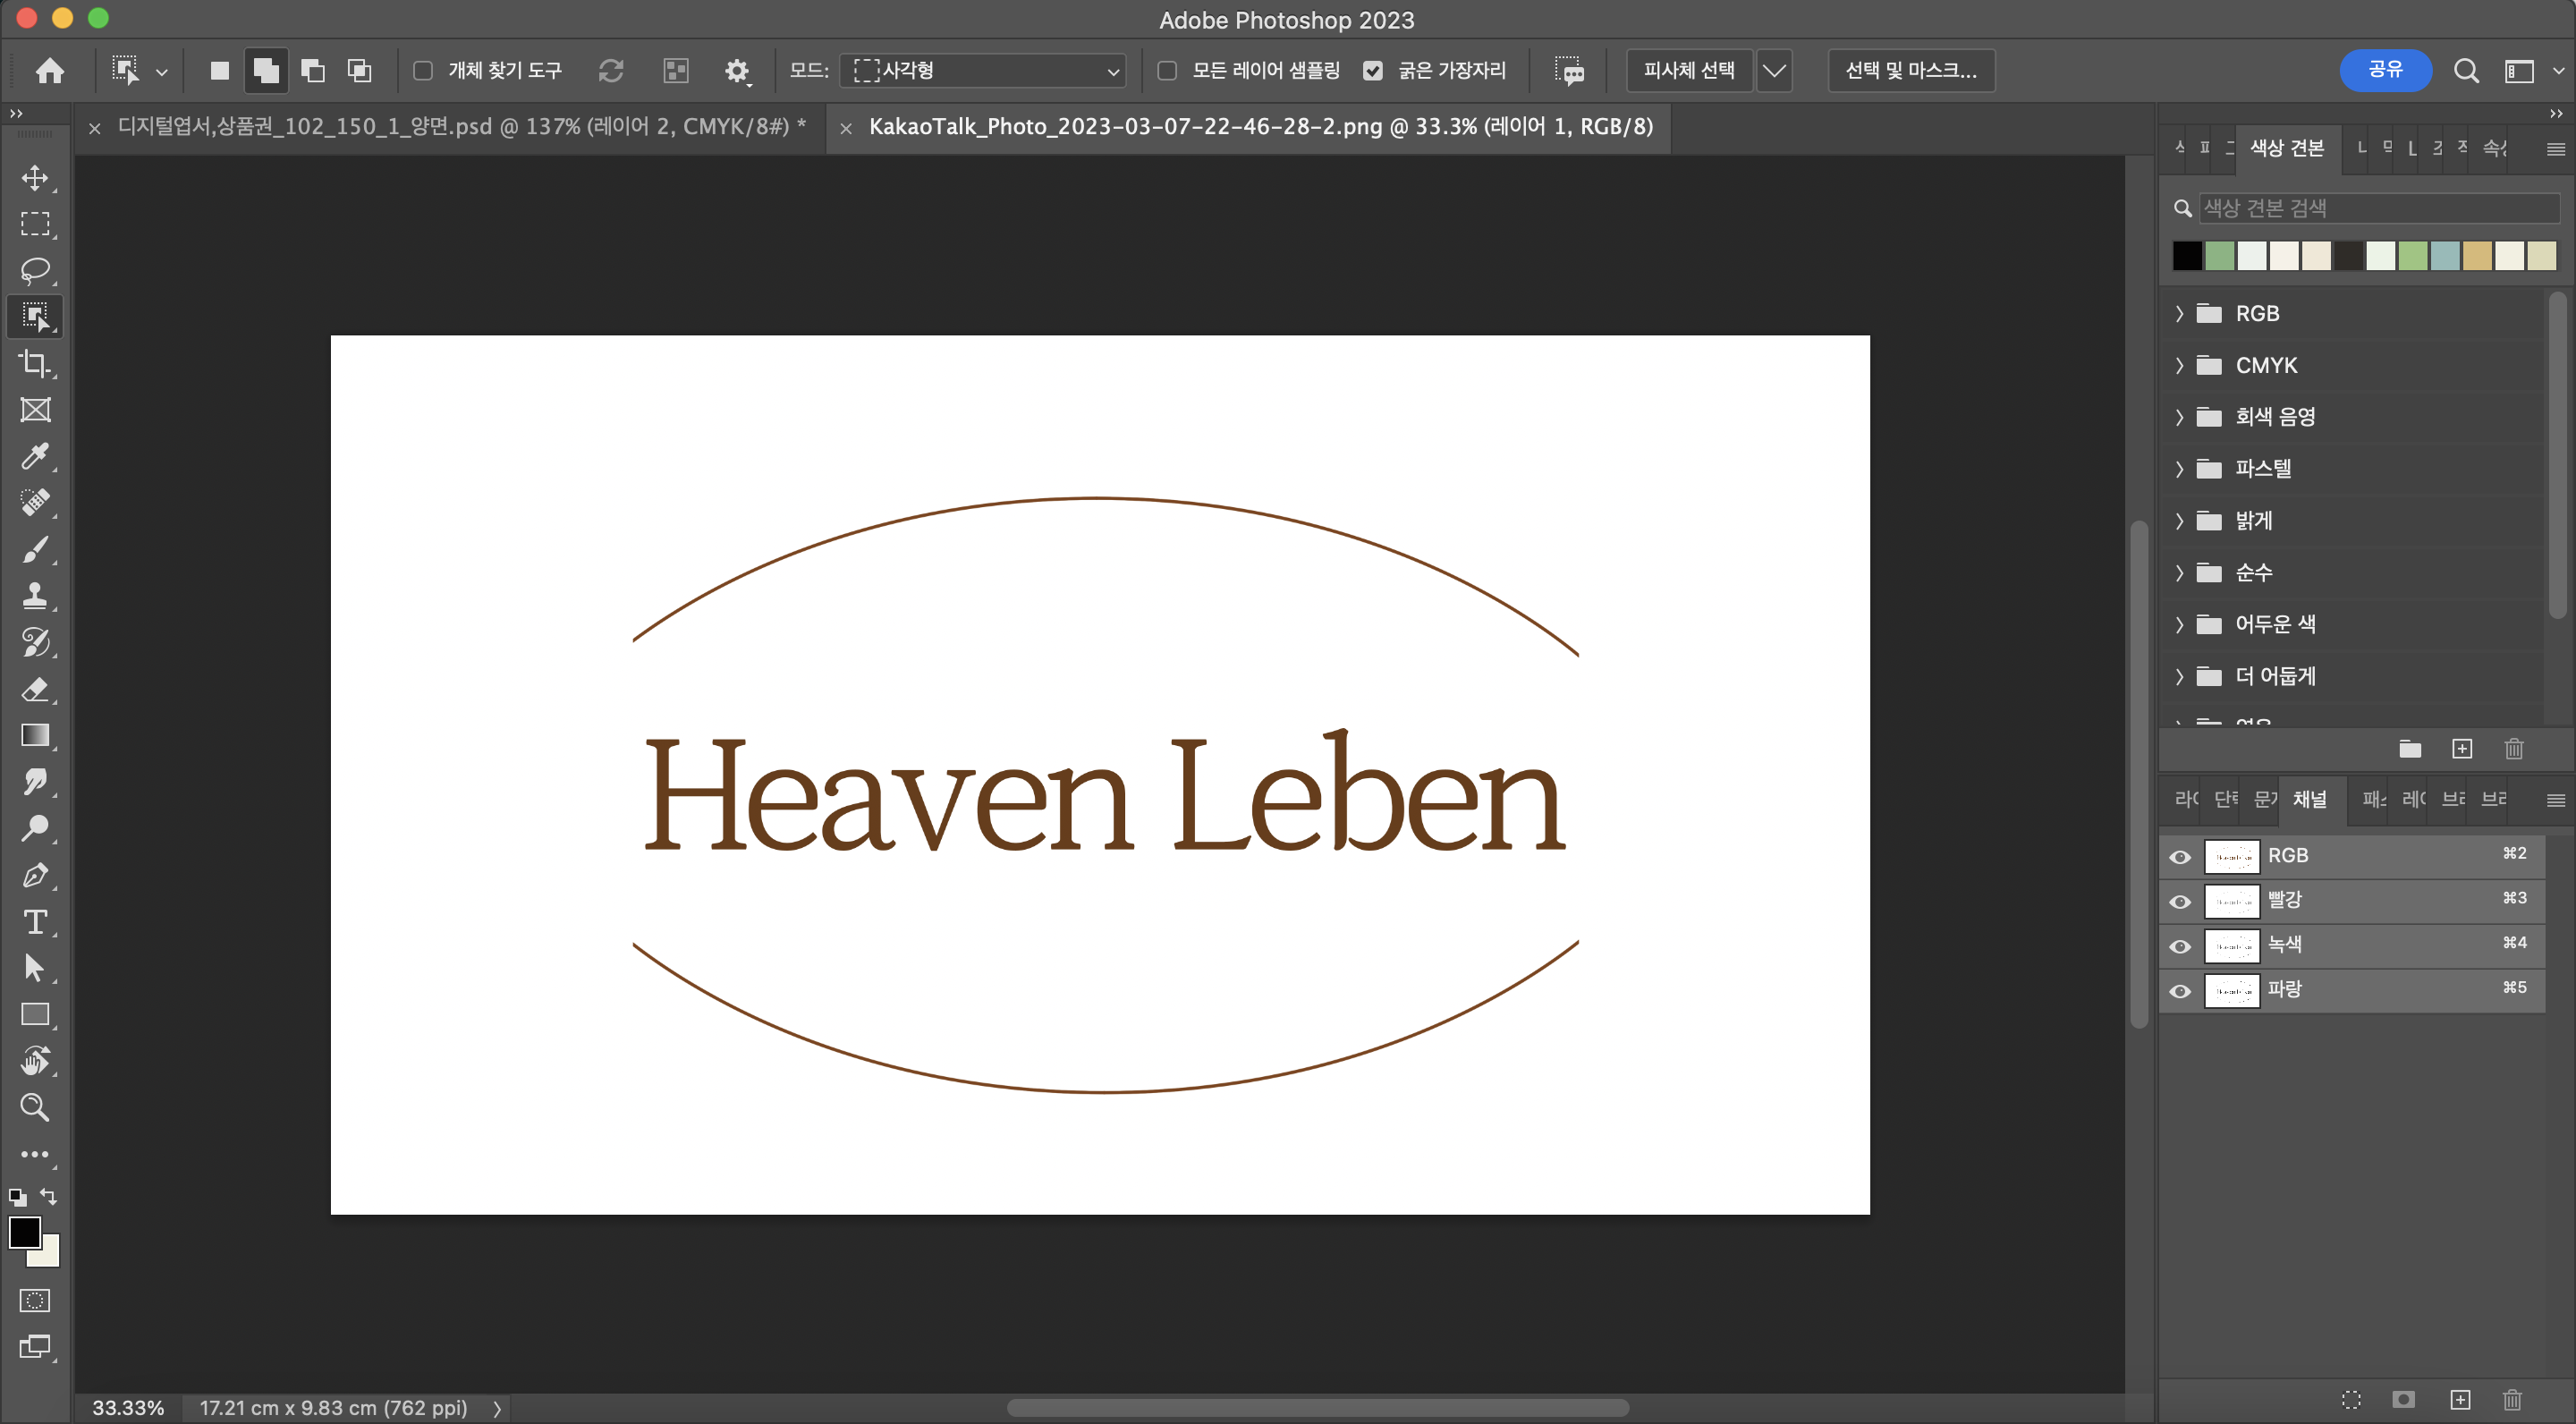The height and width of the screenshot is (1424, 2576).
Task: Click the 피사체 선택 button
Action: pyautogui.click(x=1688, y=71)
